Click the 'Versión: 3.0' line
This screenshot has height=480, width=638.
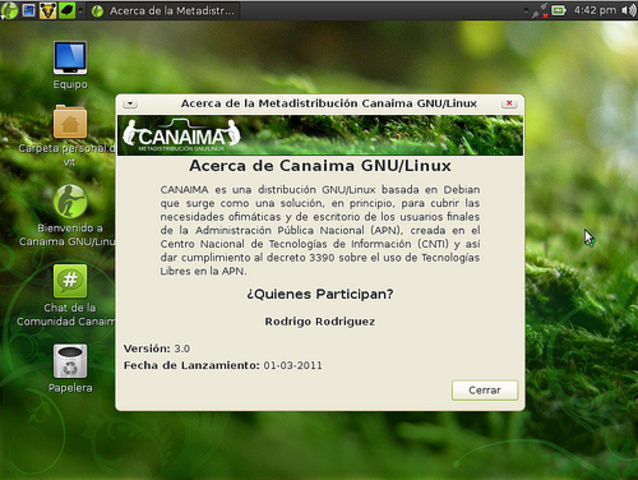(157, 349)
